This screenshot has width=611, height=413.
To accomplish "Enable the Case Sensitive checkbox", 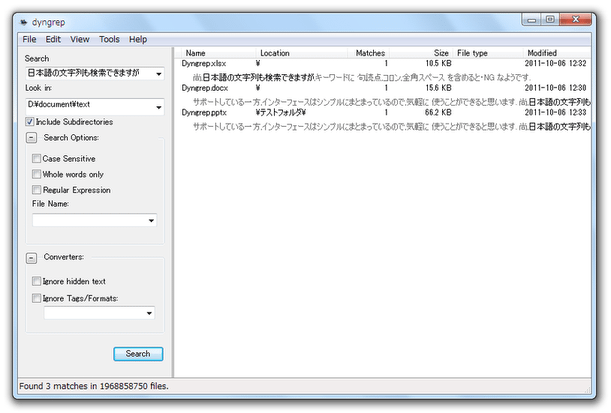I will [36, 159].
